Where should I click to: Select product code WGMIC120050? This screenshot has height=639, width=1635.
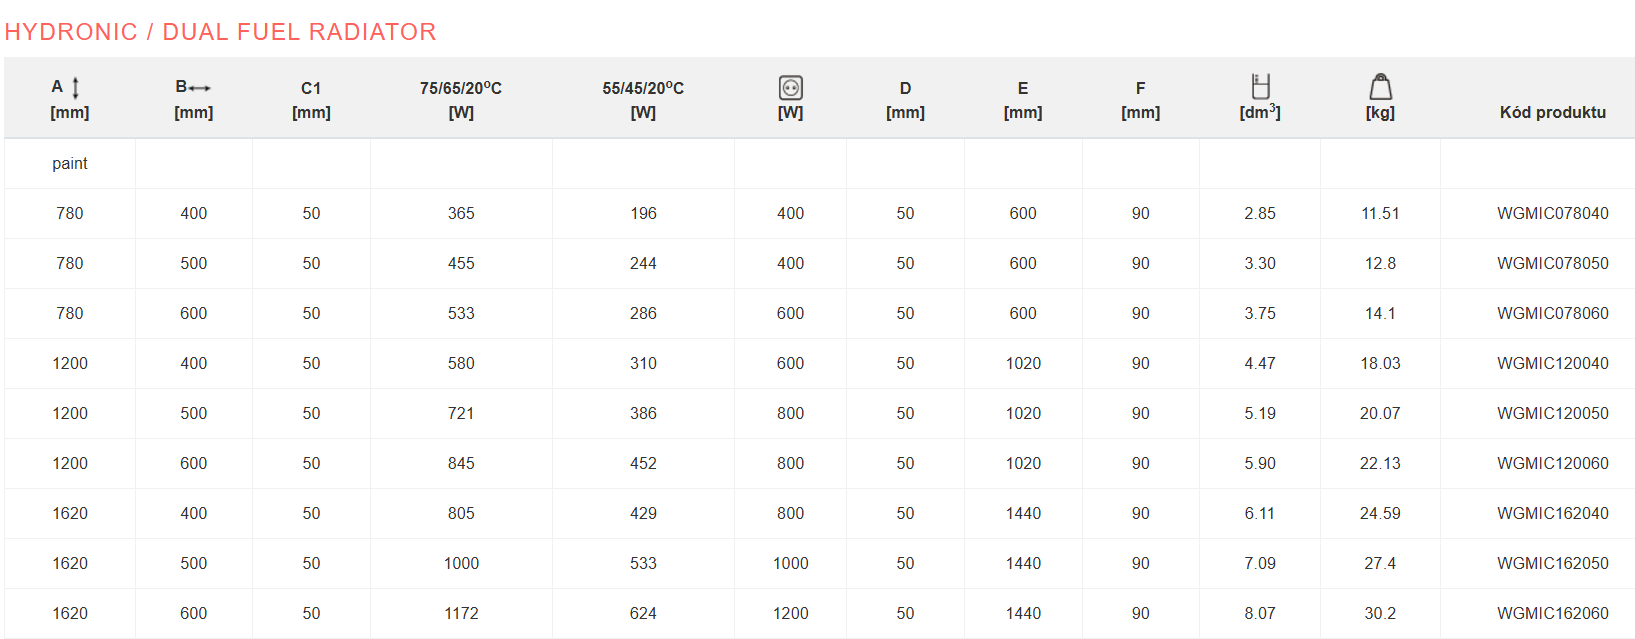(1552, 413)
